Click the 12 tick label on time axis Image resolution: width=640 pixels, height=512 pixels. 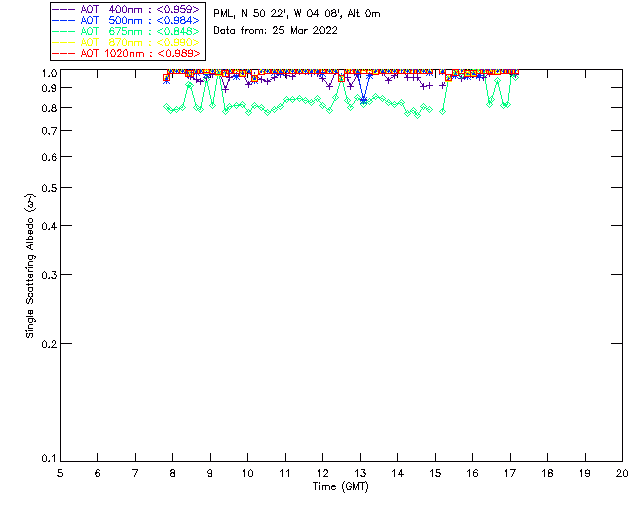point(322,473)
